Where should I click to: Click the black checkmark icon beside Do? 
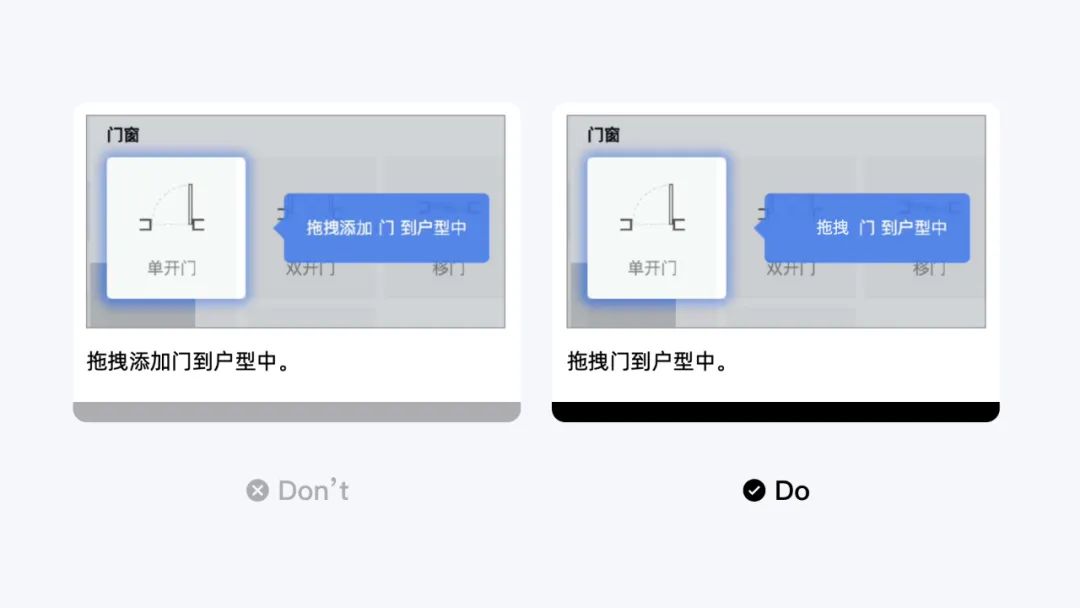click(x=754, y=491)
